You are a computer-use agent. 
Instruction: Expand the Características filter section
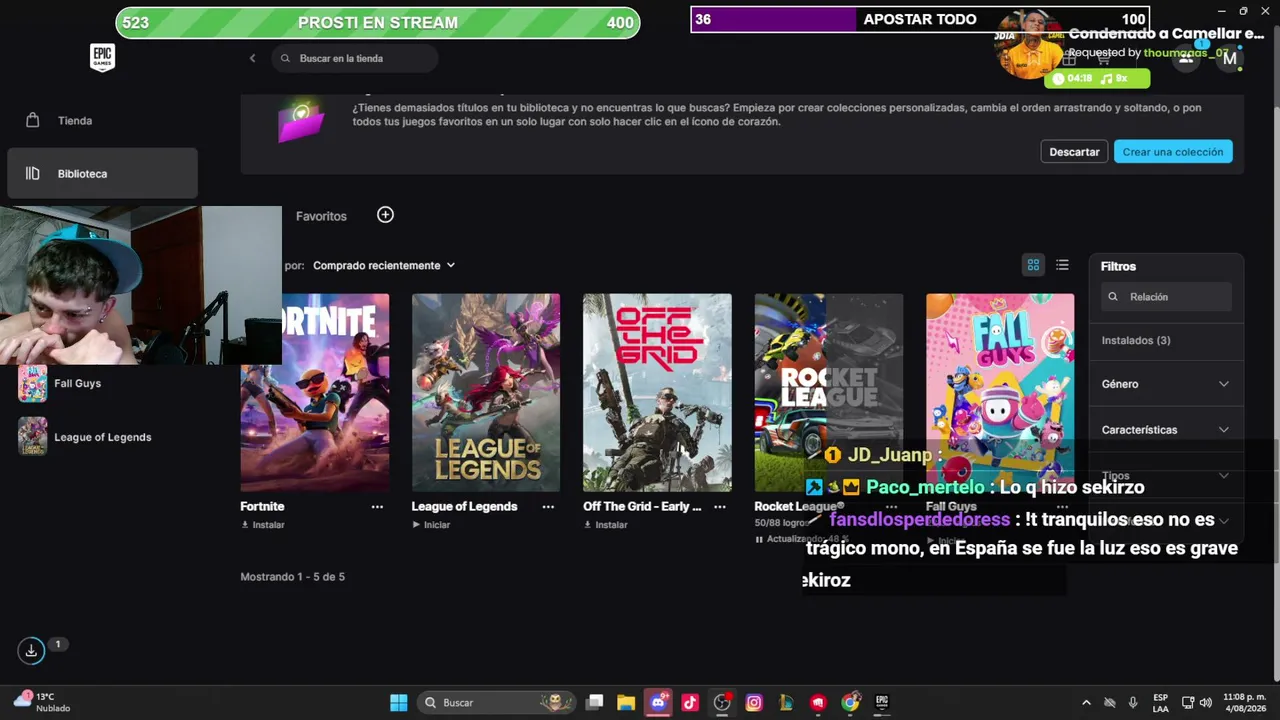tap(1166, 430)
